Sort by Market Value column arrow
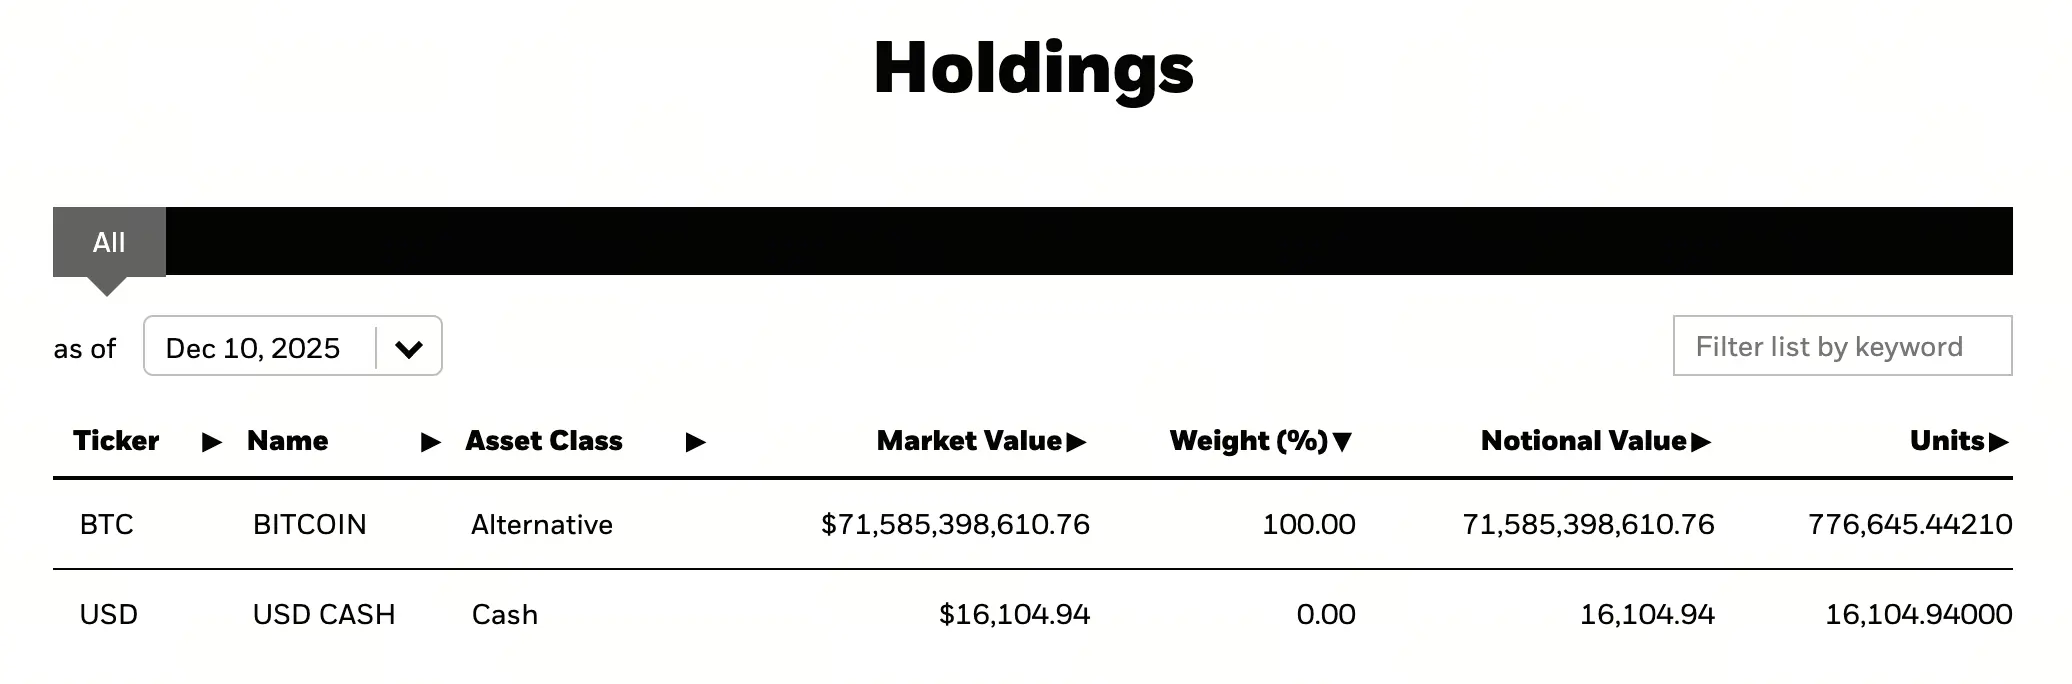Viewport: 2072px width, 684px height. (x=1077, y=442)
